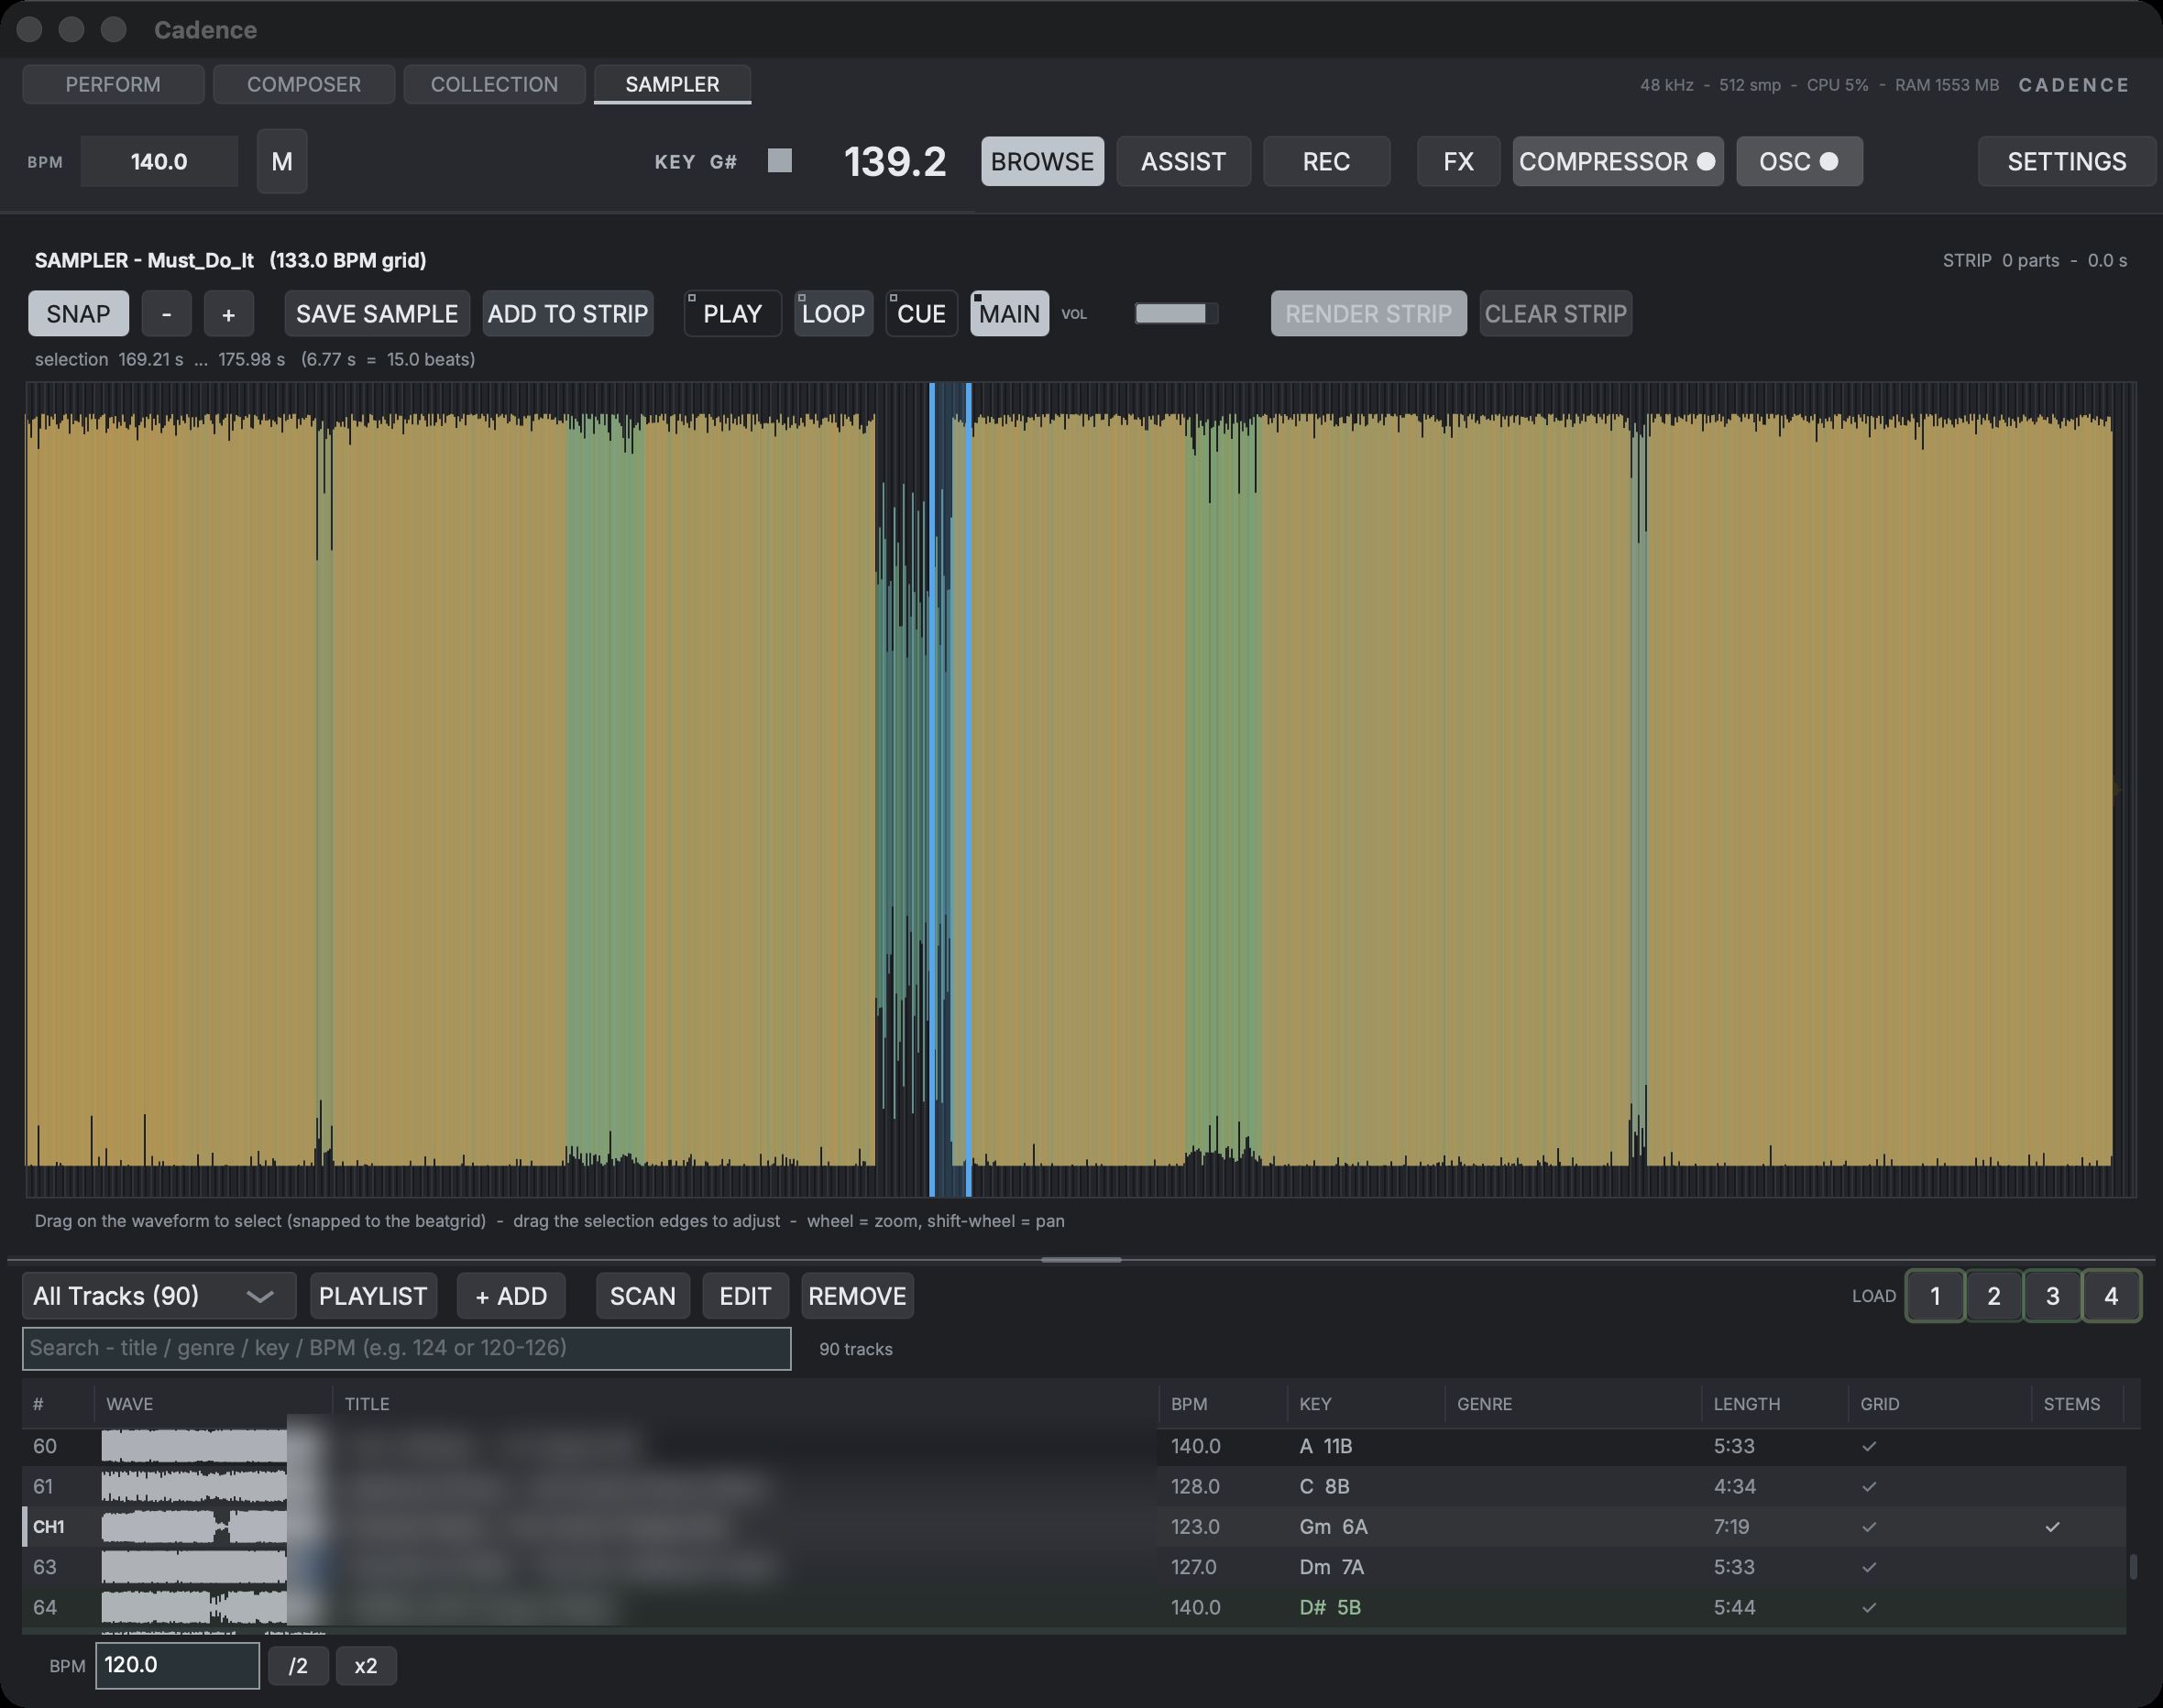Image resolution: width=2163 pixels, height=1708 pixels.
Task: Click the panel divider handle above track list
Action: tap(1081, 1260)
